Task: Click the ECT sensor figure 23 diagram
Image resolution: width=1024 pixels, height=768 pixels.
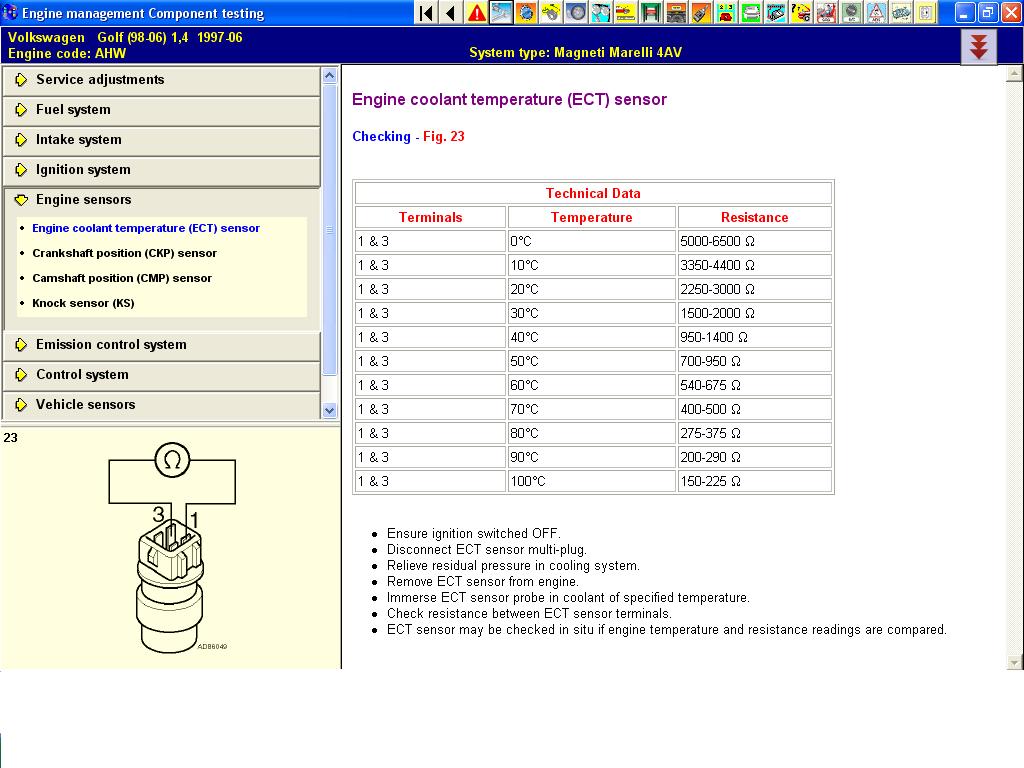Action: click(172, 548)
